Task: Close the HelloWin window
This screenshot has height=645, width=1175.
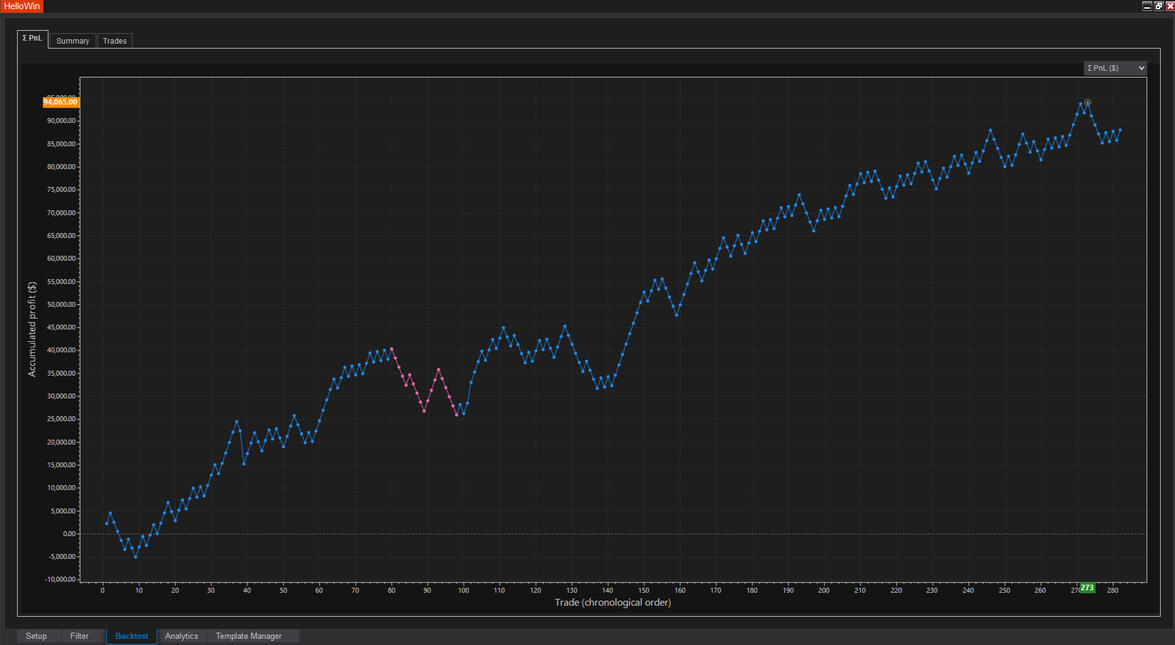Action: click(1169, 6)
